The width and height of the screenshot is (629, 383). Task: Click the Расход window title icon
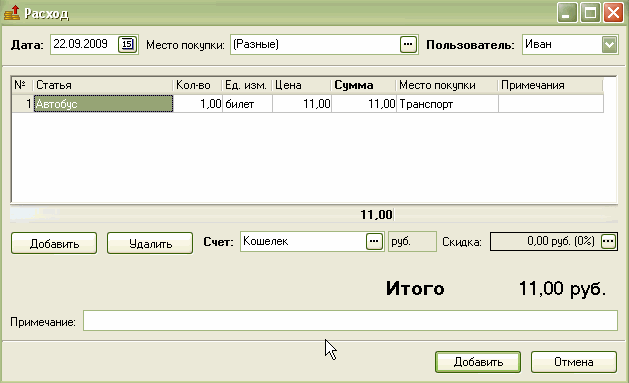point(12,13)
